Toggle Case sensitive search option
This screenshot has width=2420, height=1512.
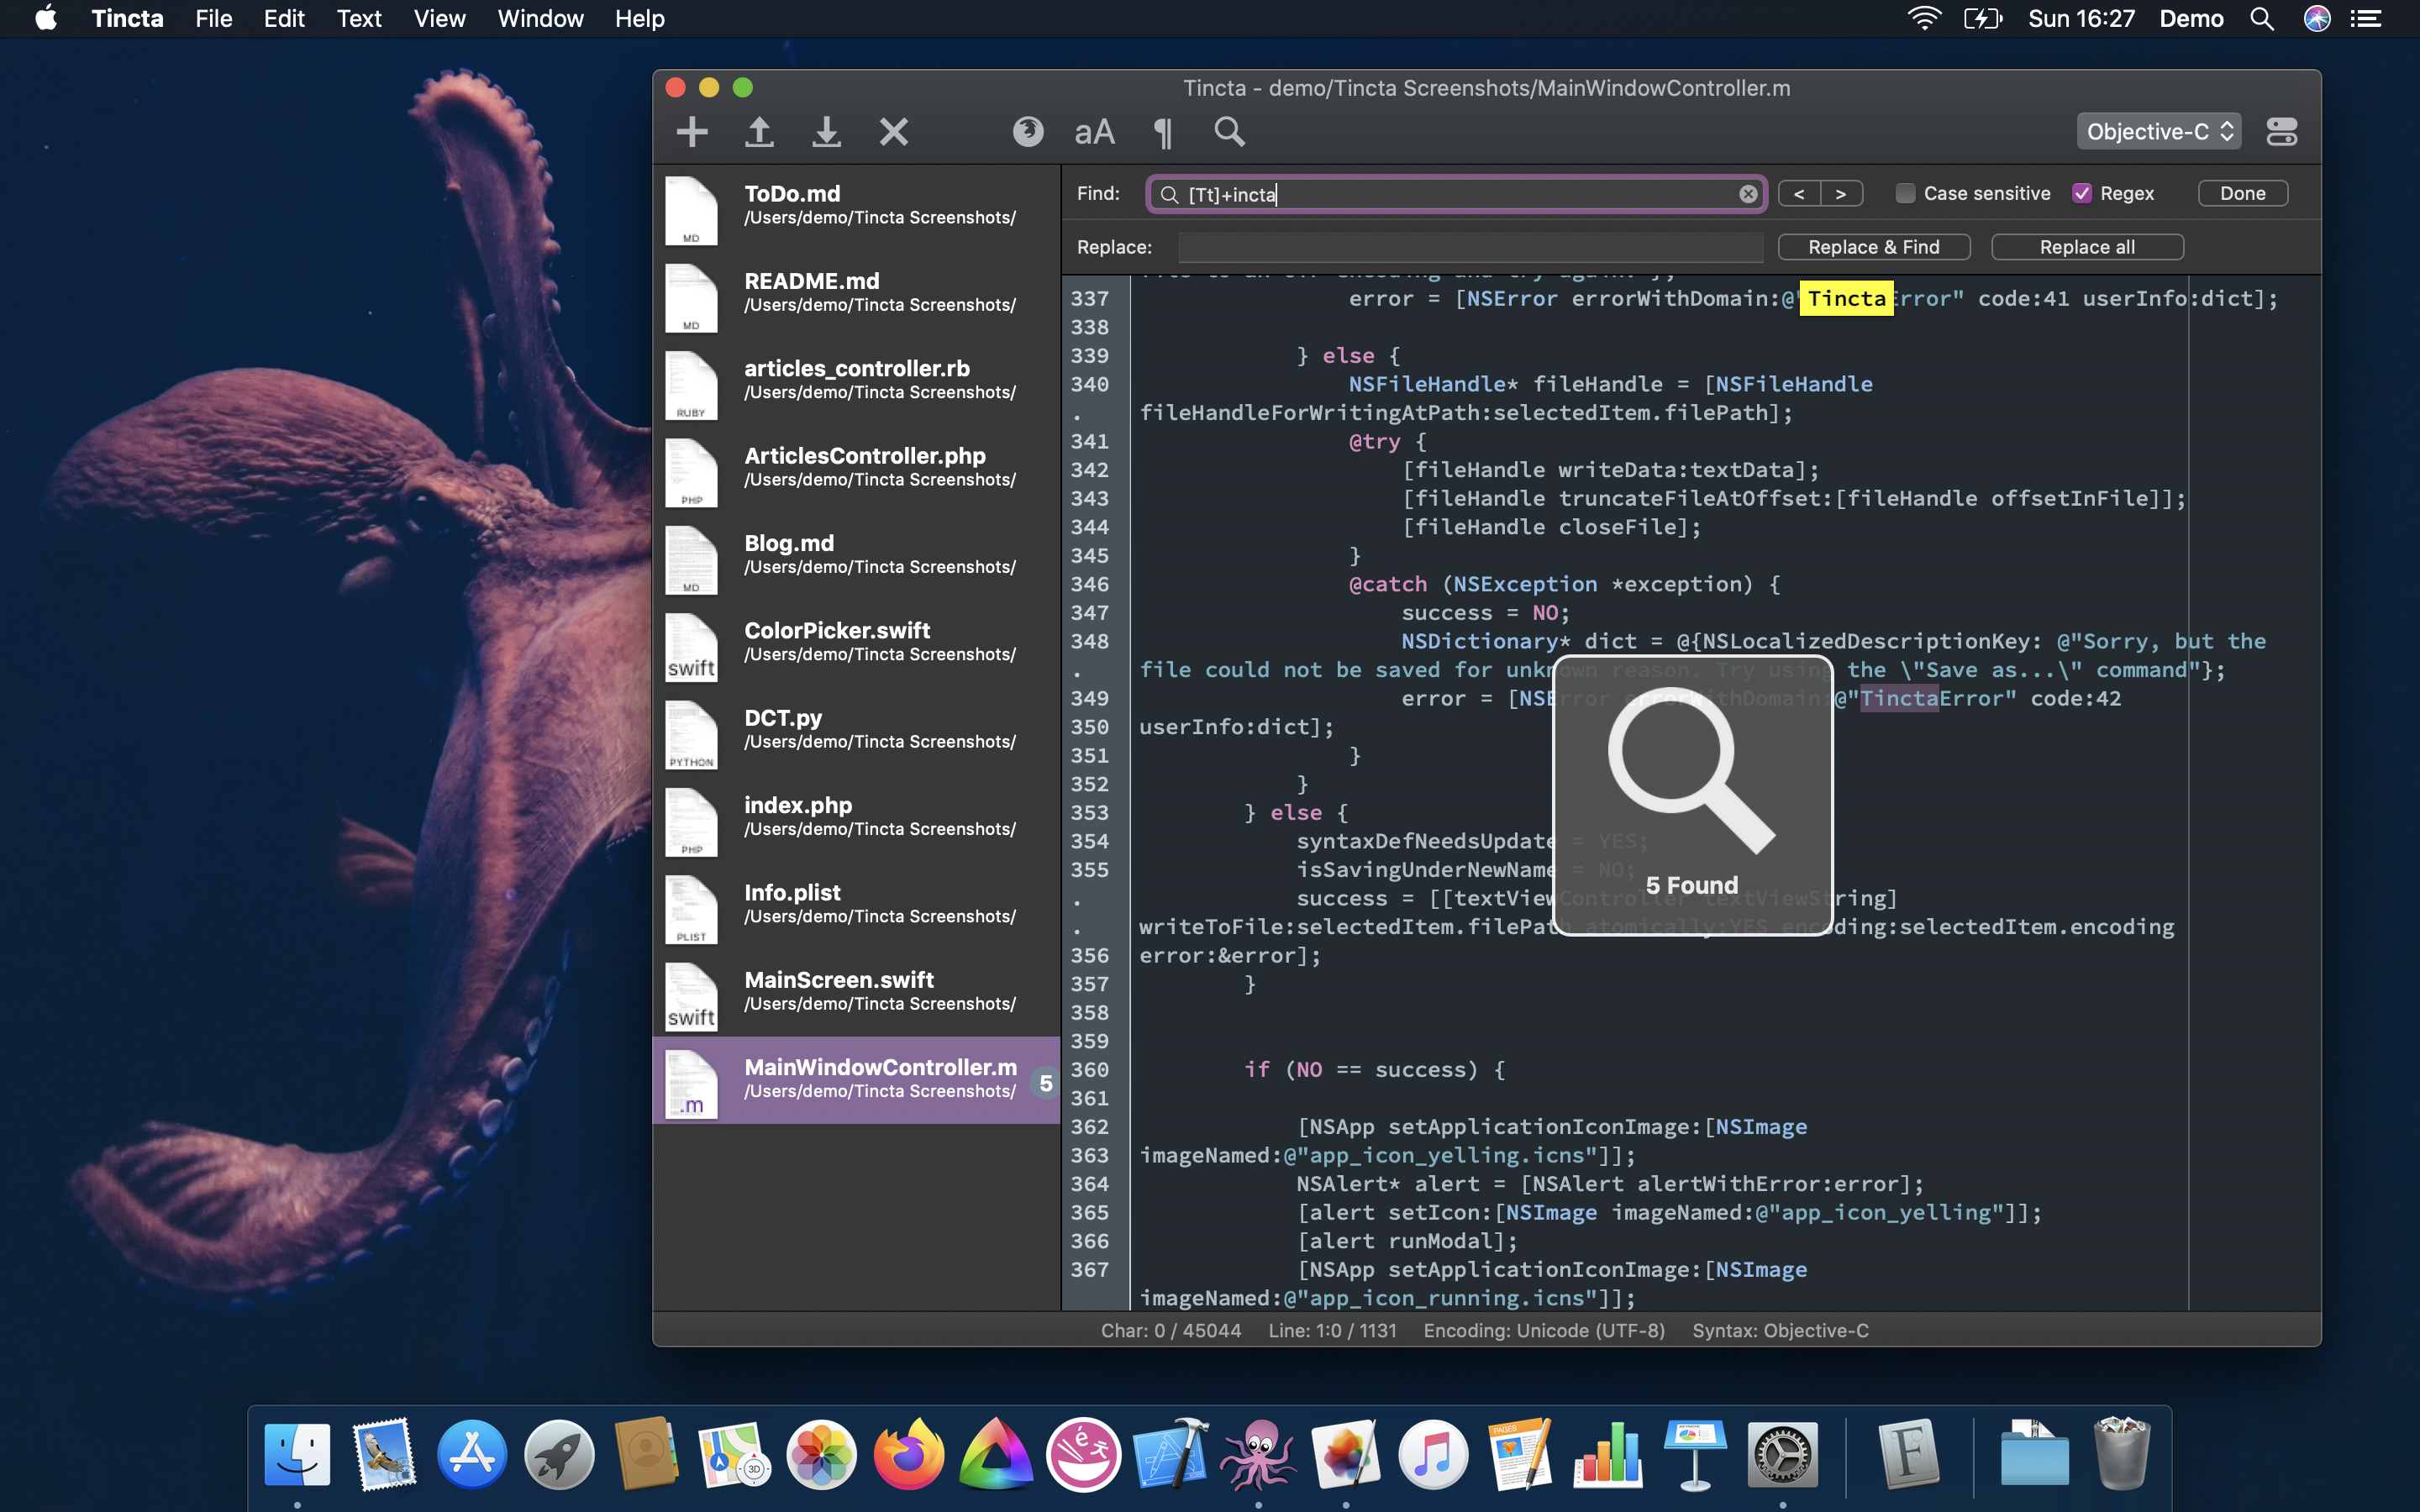[1904, 193]
